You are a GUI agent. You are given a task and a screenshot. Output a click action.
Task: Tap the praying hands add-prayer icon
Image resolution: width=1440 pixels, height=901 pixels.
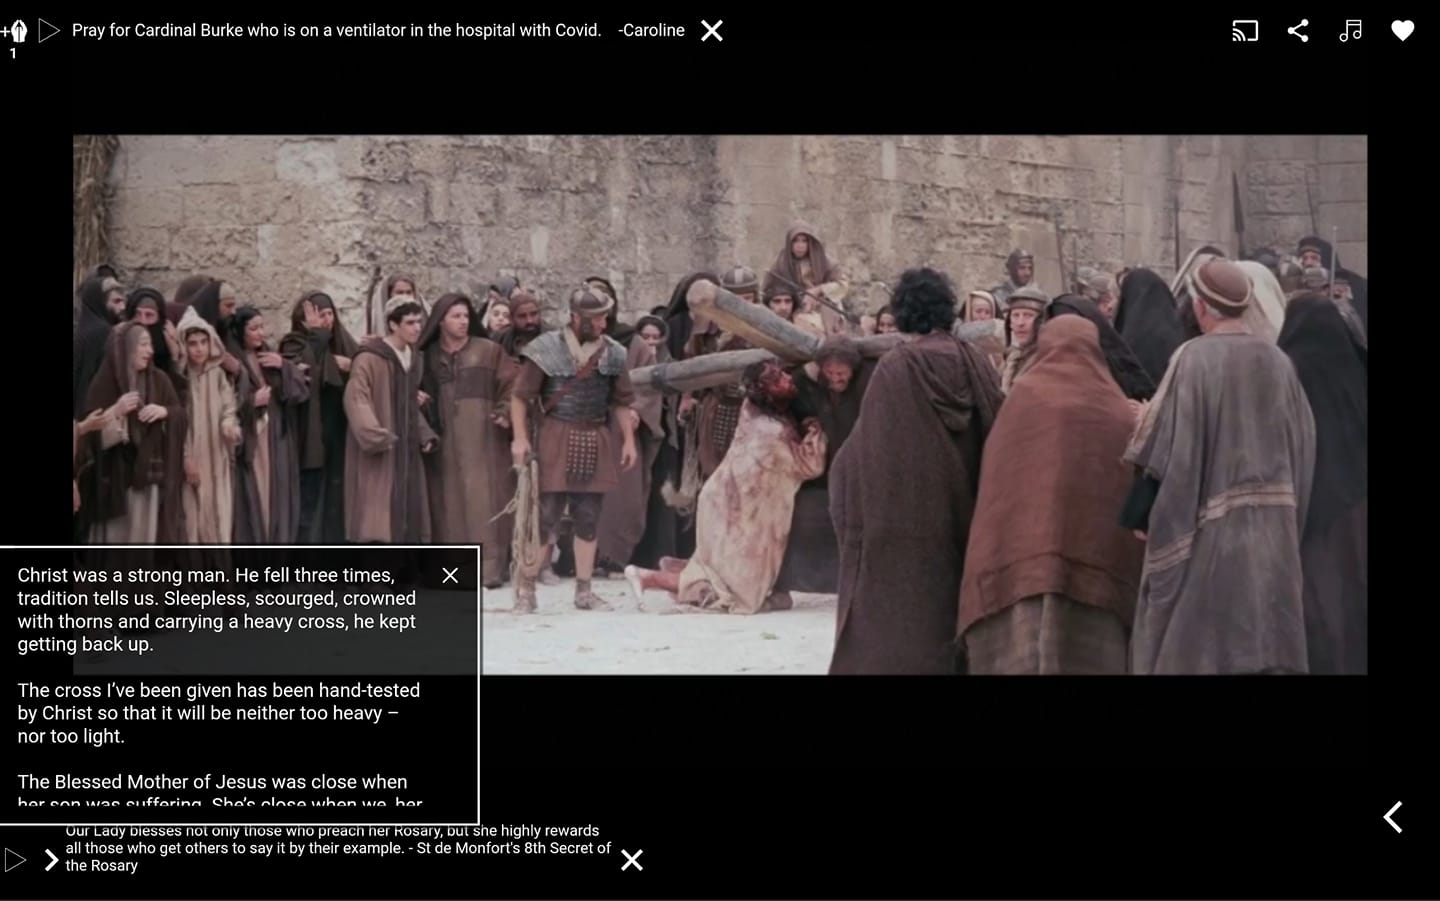(15, 30)
